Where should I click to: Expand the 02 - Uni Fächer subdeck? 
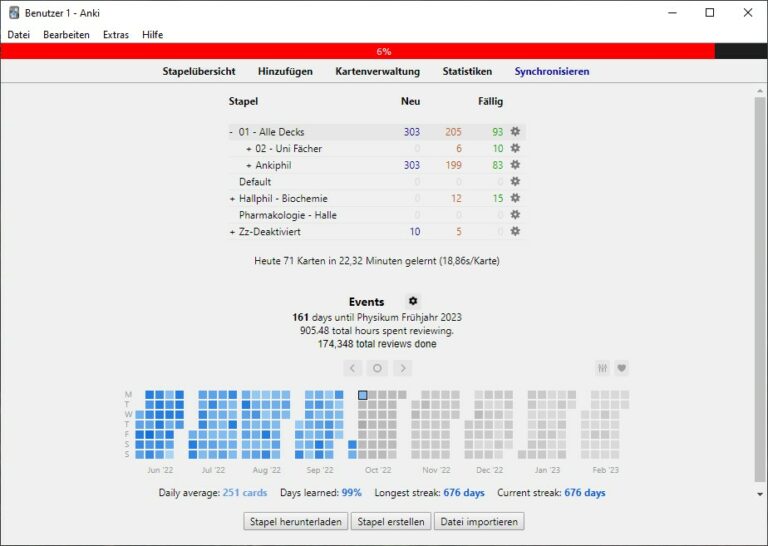[249, 149]
